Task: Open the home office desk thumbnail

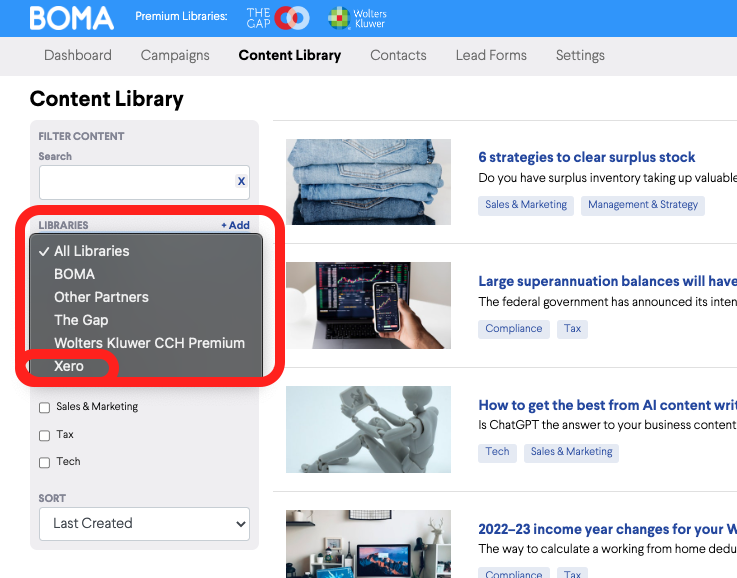Action: [x=368, y=544]
